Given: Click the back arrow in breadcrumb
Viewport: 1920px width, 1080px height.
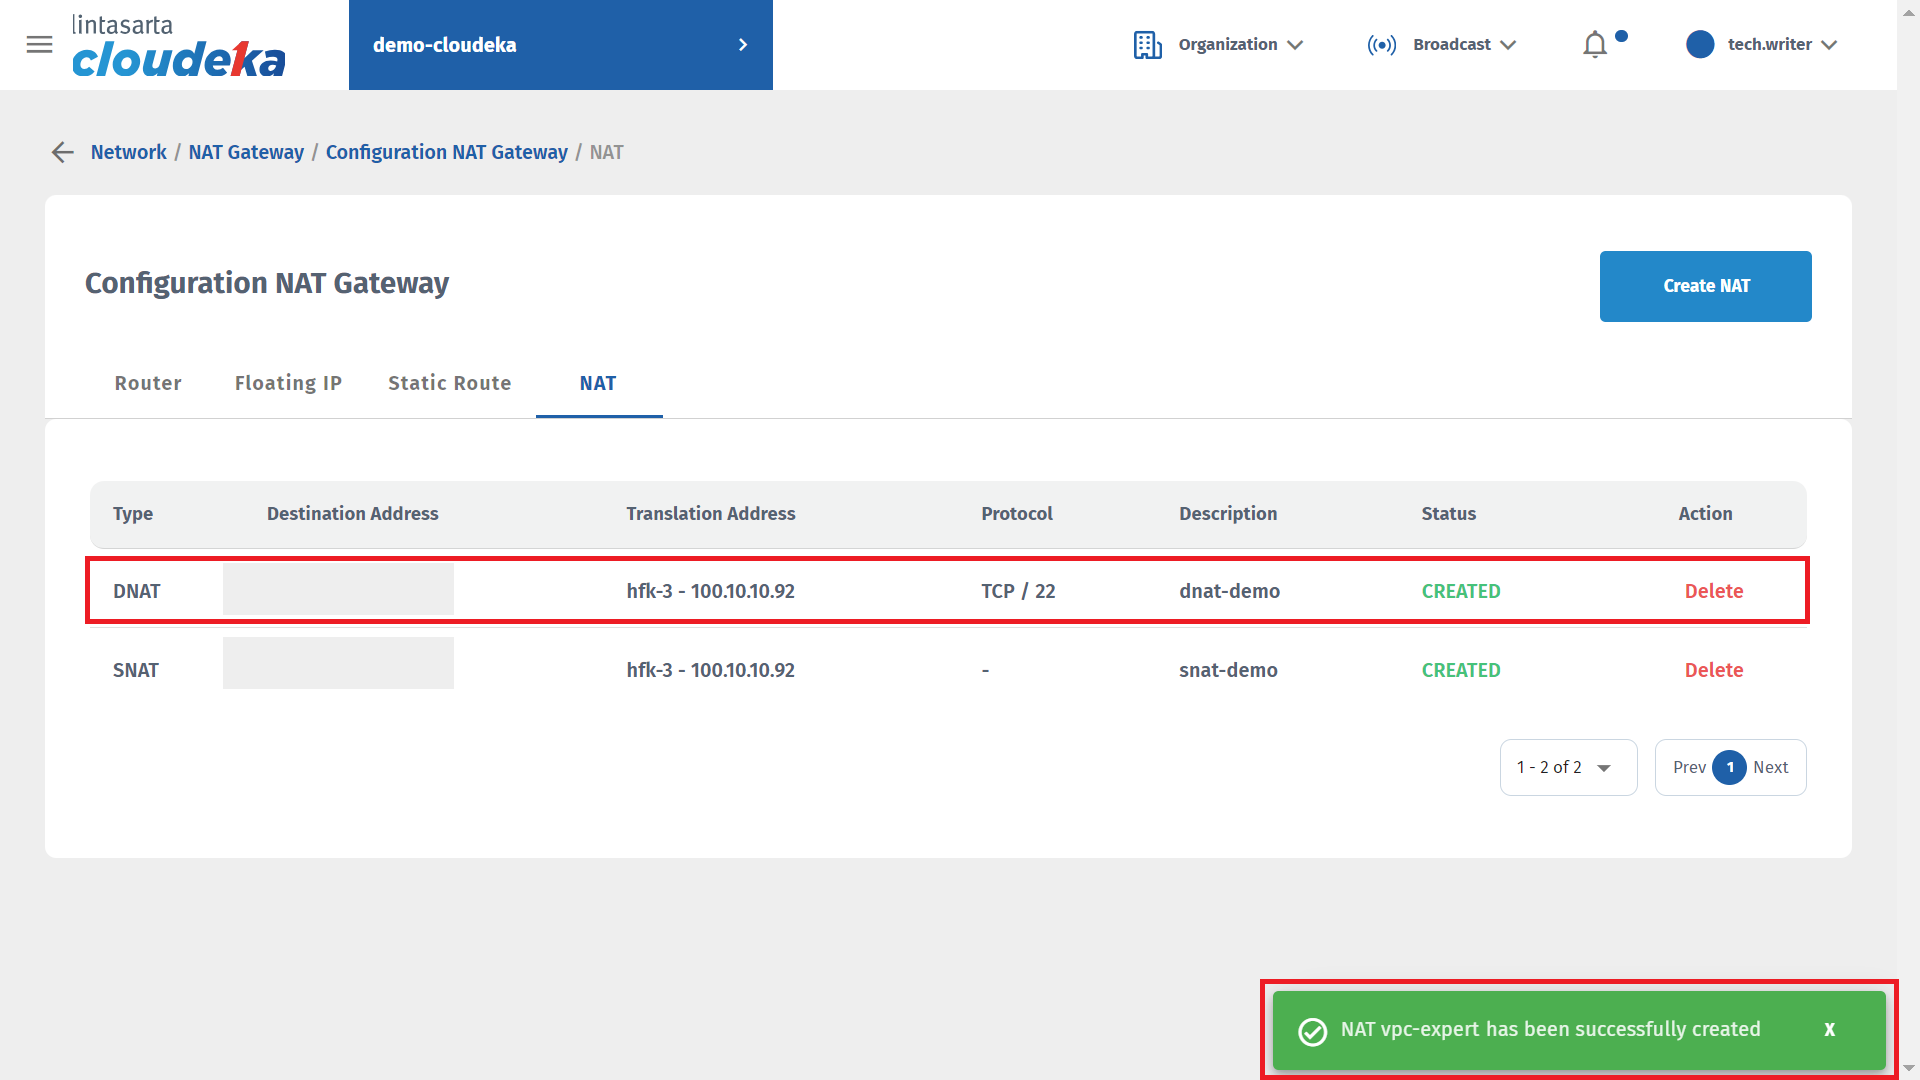Looking at the screenshot, I should [62, 152].
